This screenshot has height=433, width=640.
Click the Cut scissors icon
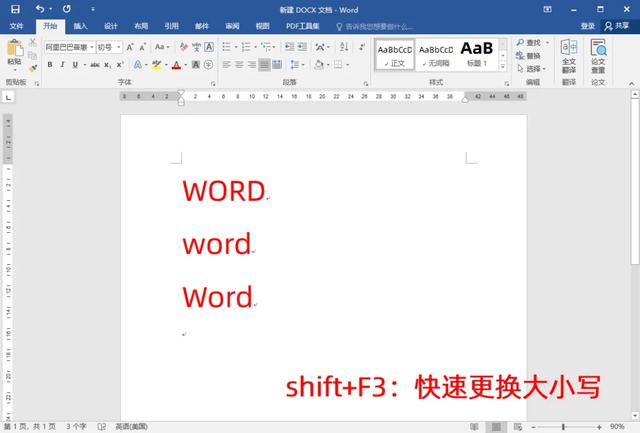click(33, 42)
